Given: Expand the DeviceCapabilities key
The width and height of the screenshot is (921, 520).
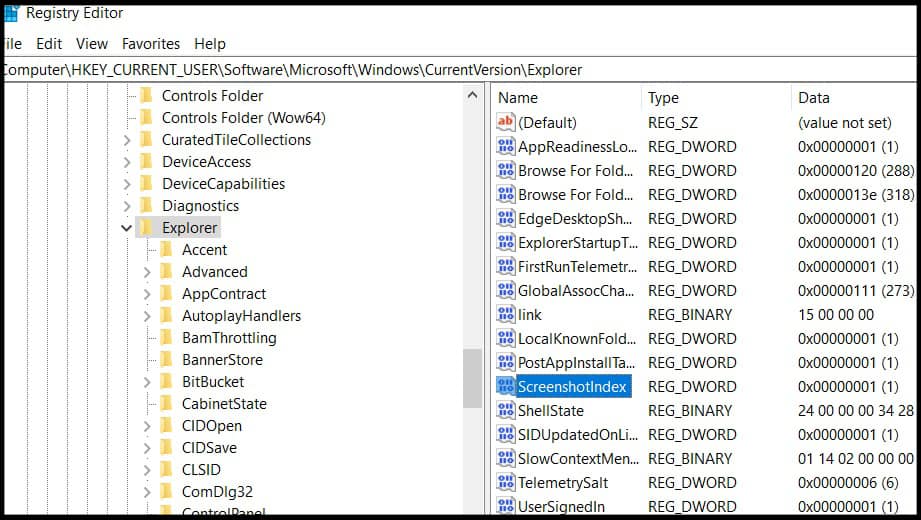Looking at the screenshot, I should pyautogui.click(x=127, y=184).
